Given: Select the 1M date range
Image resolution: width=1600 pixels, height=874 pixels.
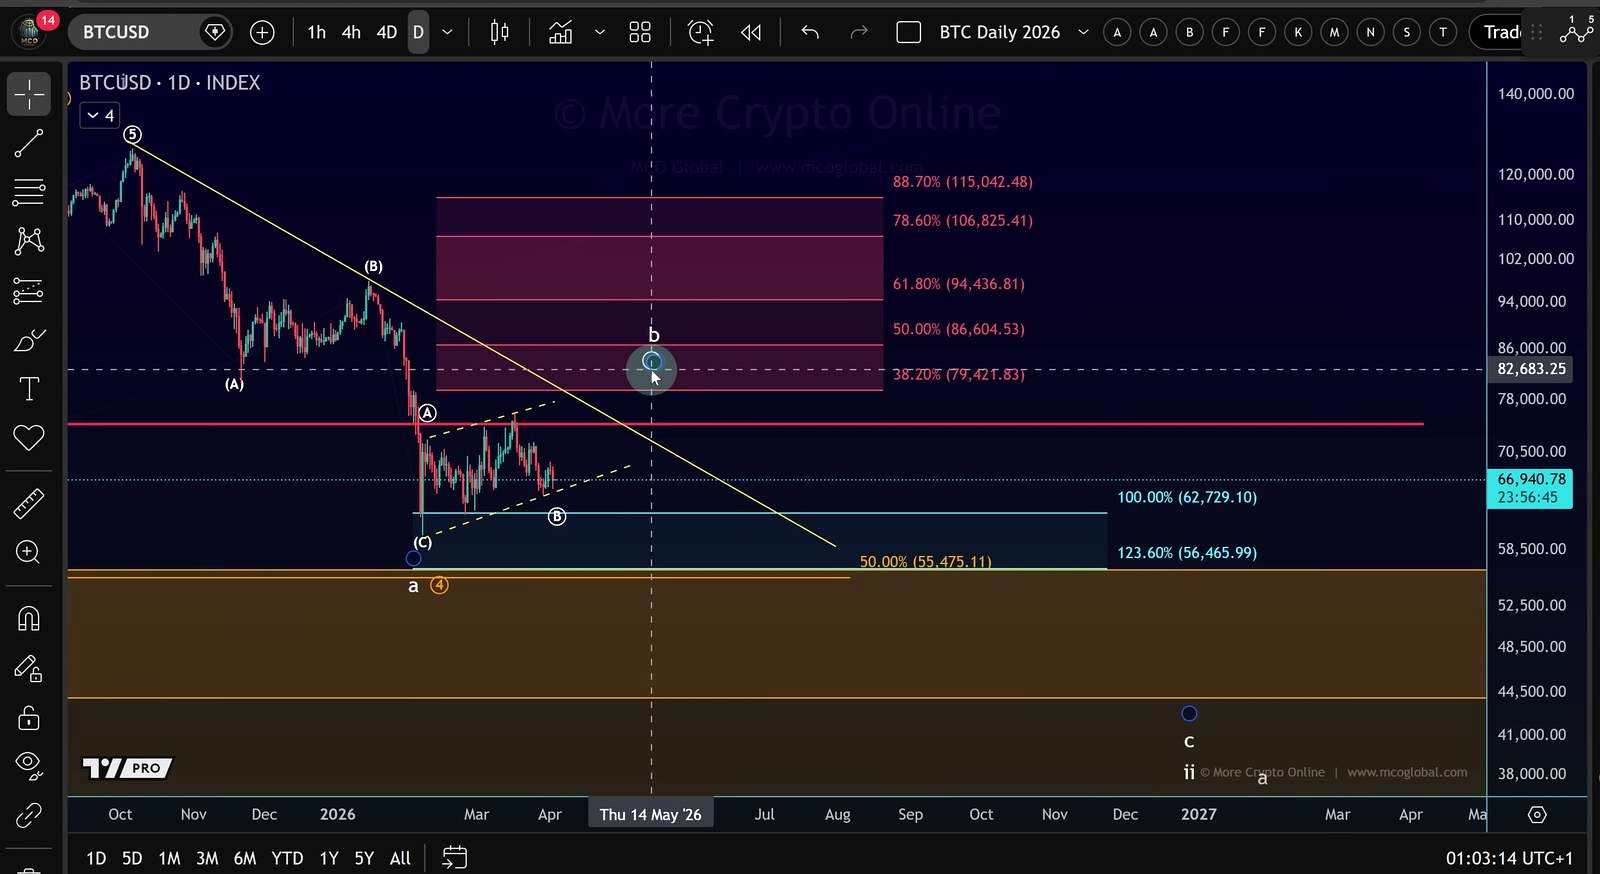Looking at the screenshot, I should (170, 858).
